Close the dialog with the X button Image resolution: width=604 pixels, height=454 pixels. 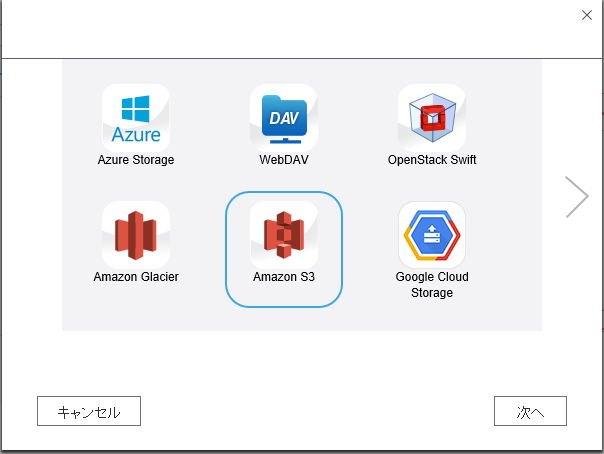[587, 15]
